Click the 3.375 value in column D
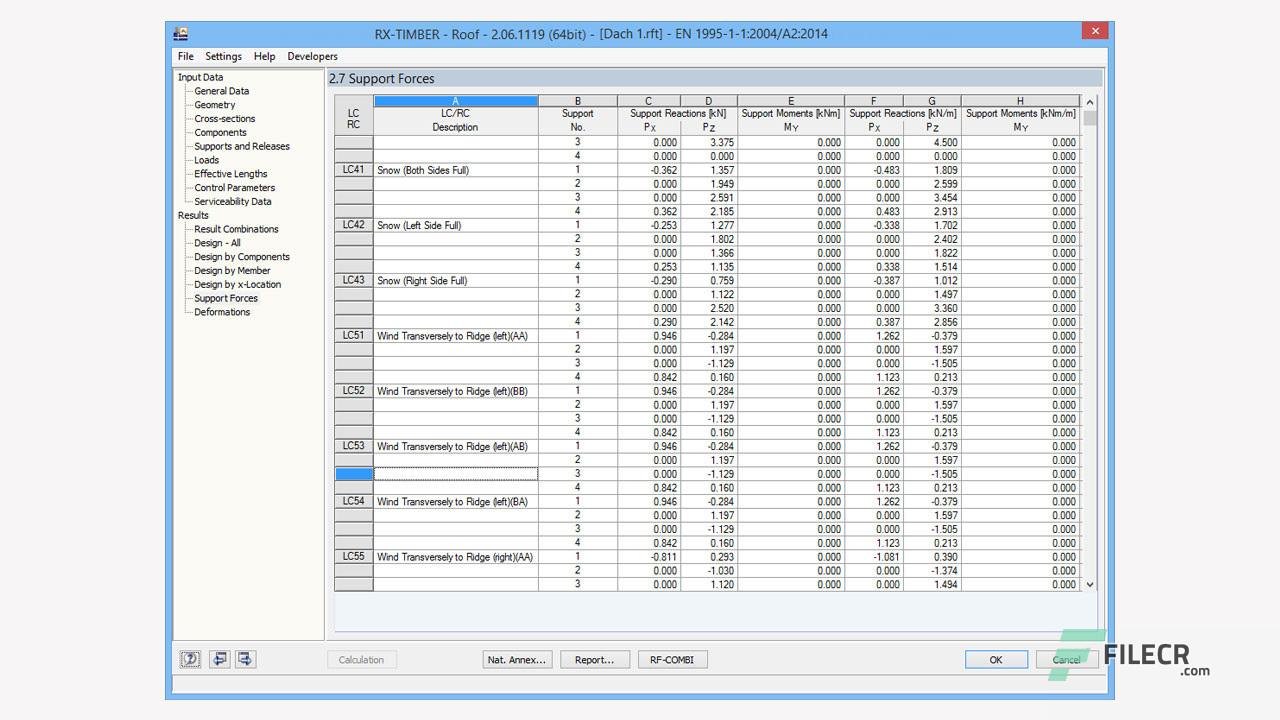 pos(709,142)
